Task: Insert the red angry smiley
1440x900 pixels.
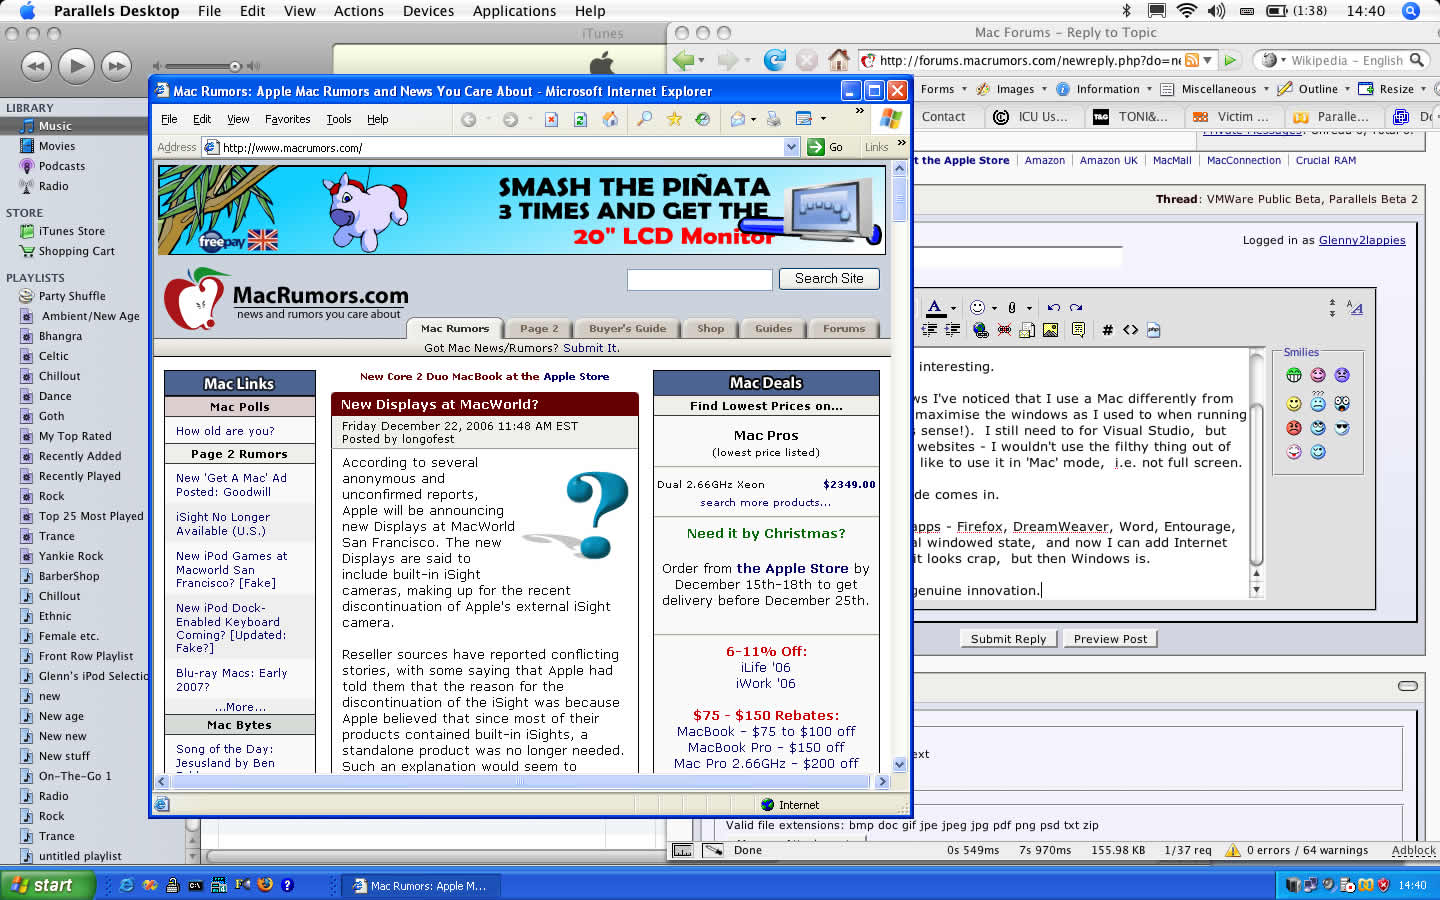Action: pyautogui.click(x=1294, y=428)
